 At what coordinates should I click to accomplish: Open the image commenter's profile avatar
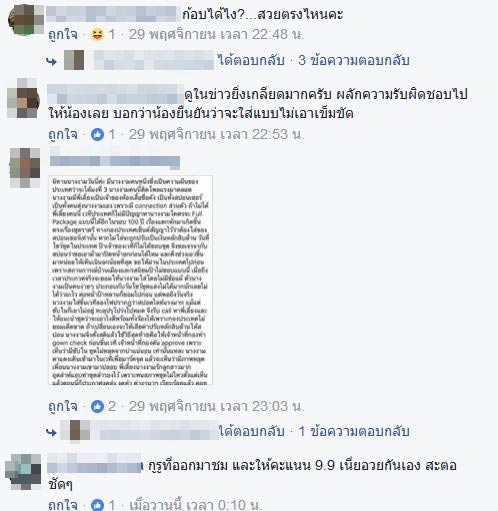pos(25,168)
